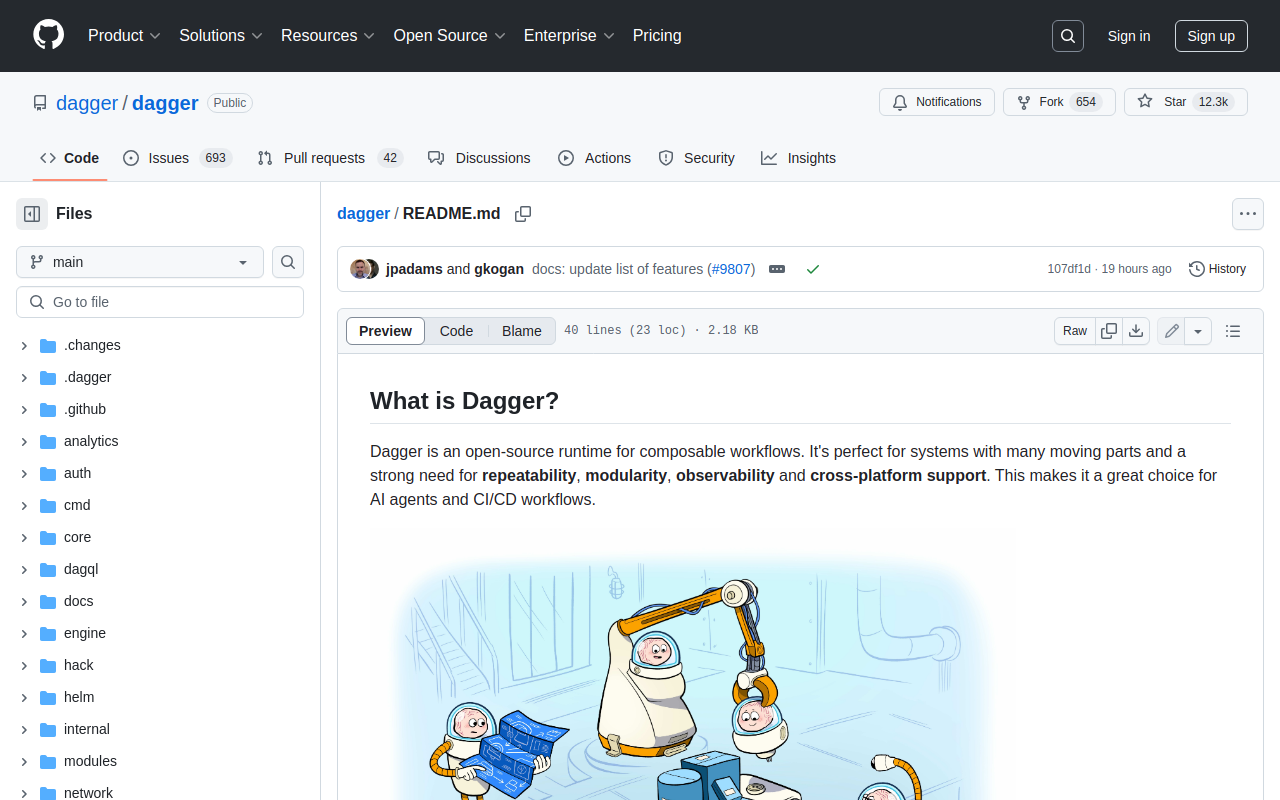
Task: Open edit options caret dropdown
Action: click(1198, 331)
